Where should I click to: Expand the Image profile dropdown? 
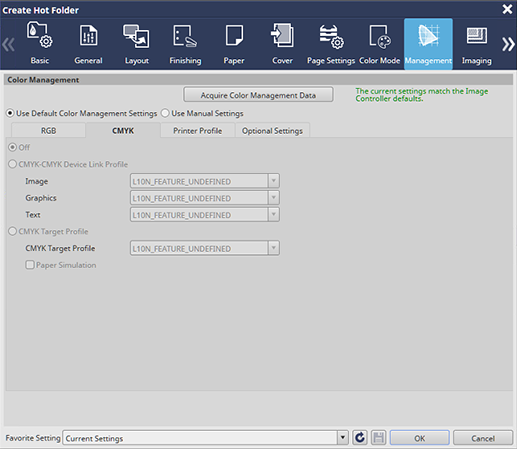[x=273, y=181]
